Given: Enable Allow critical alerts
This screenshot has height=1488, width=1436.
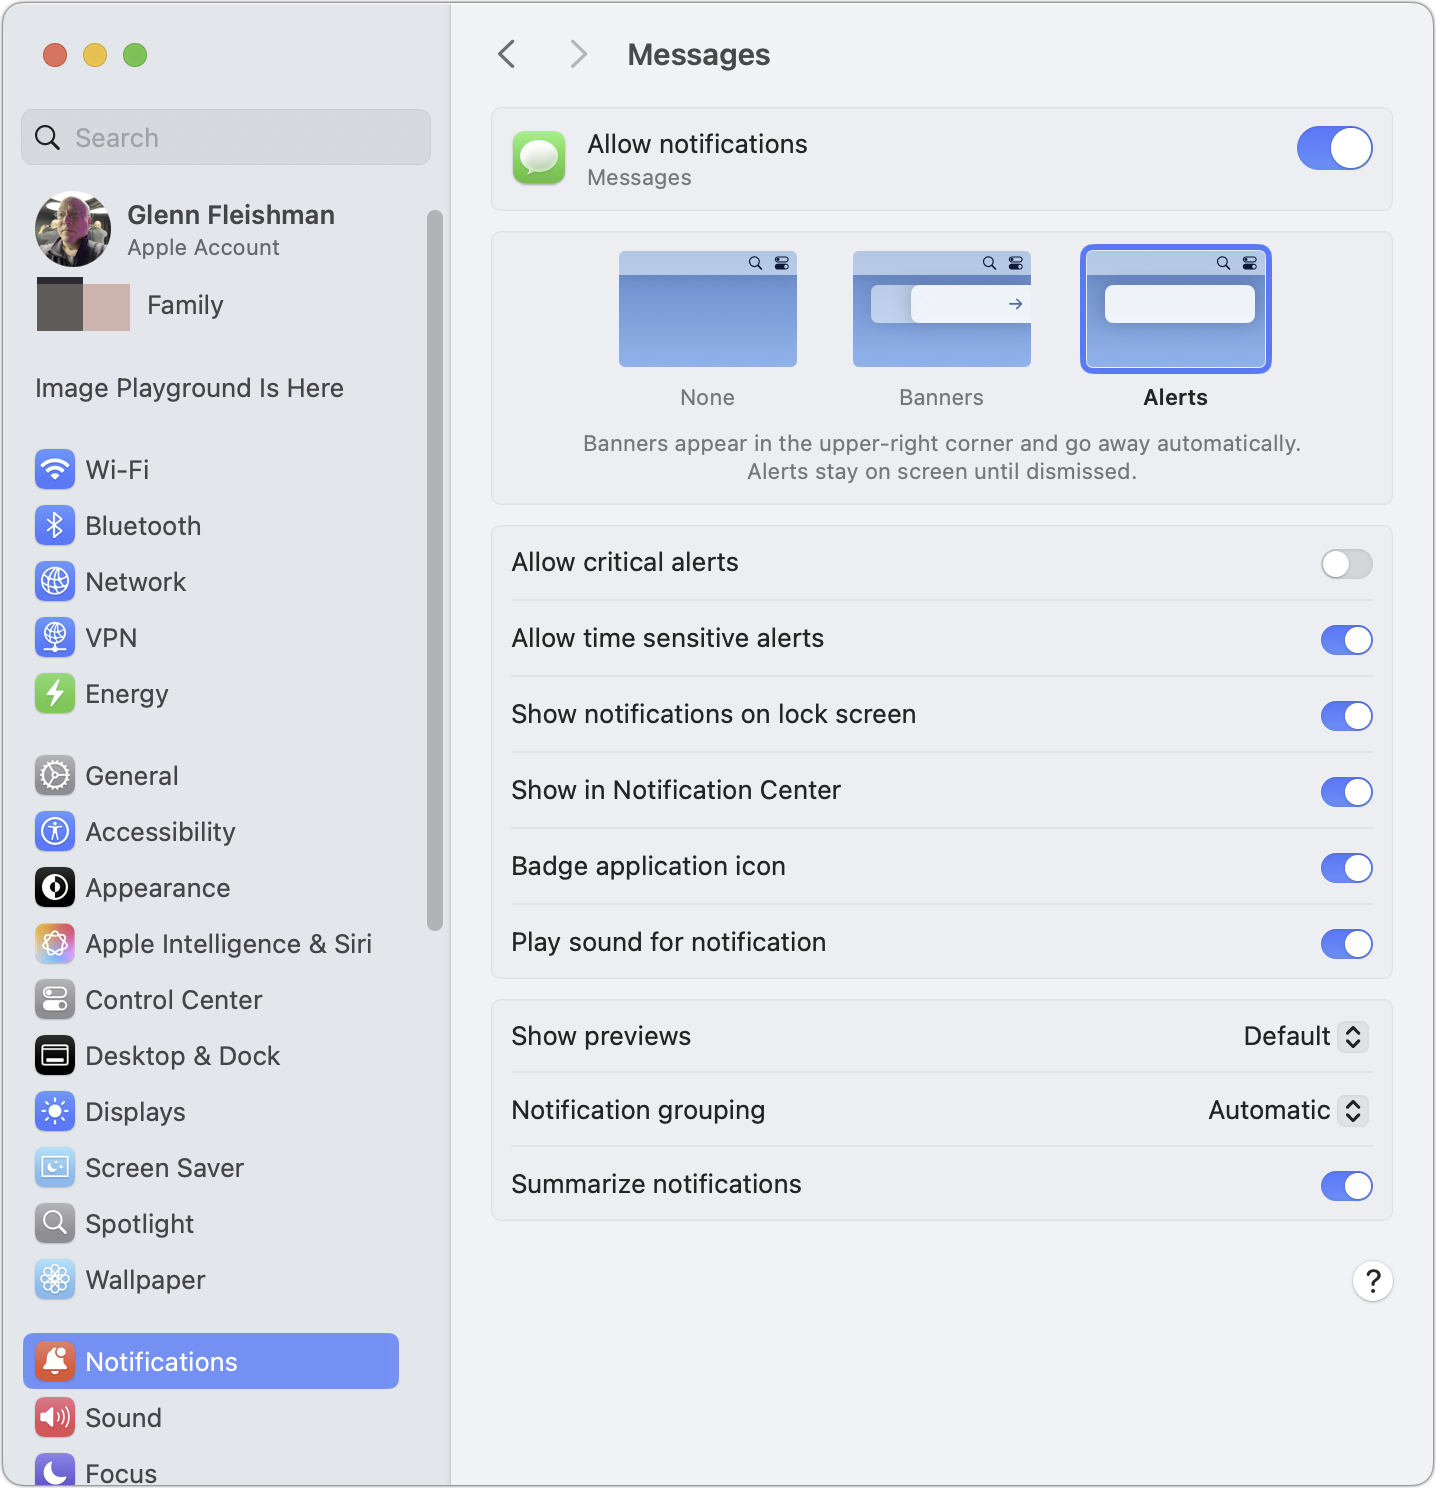Looking at the screenshot, I should [x=1346, y=564].
